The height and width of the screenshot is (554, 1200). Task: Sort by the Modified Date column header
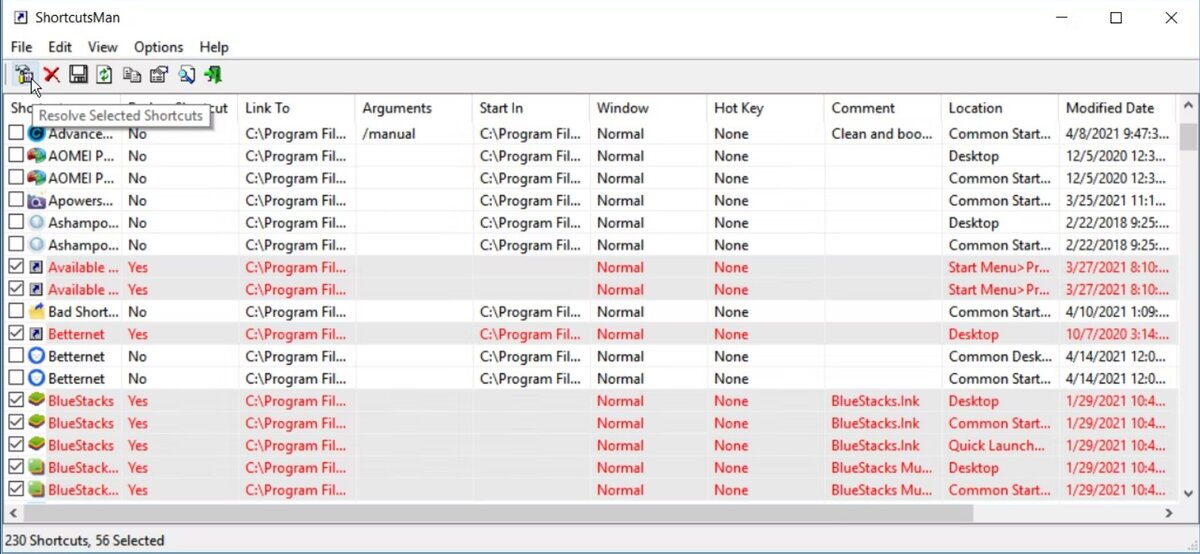coord(1117,108)
